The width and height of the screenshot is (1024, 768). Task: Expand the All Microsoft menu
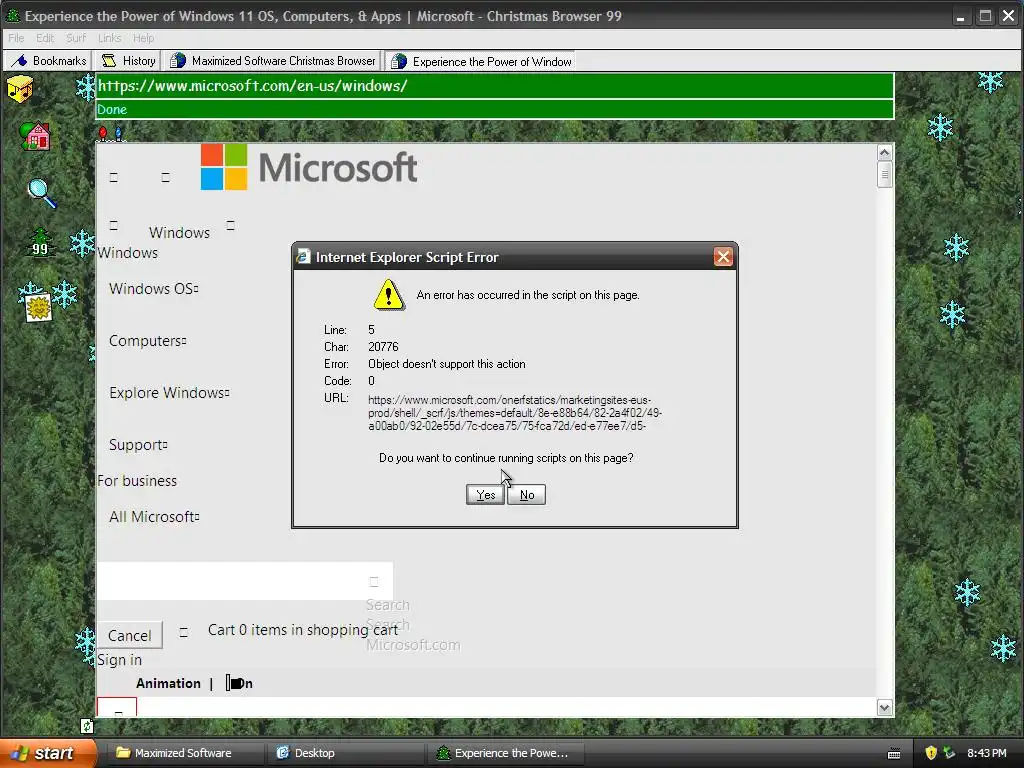point(154,517)
